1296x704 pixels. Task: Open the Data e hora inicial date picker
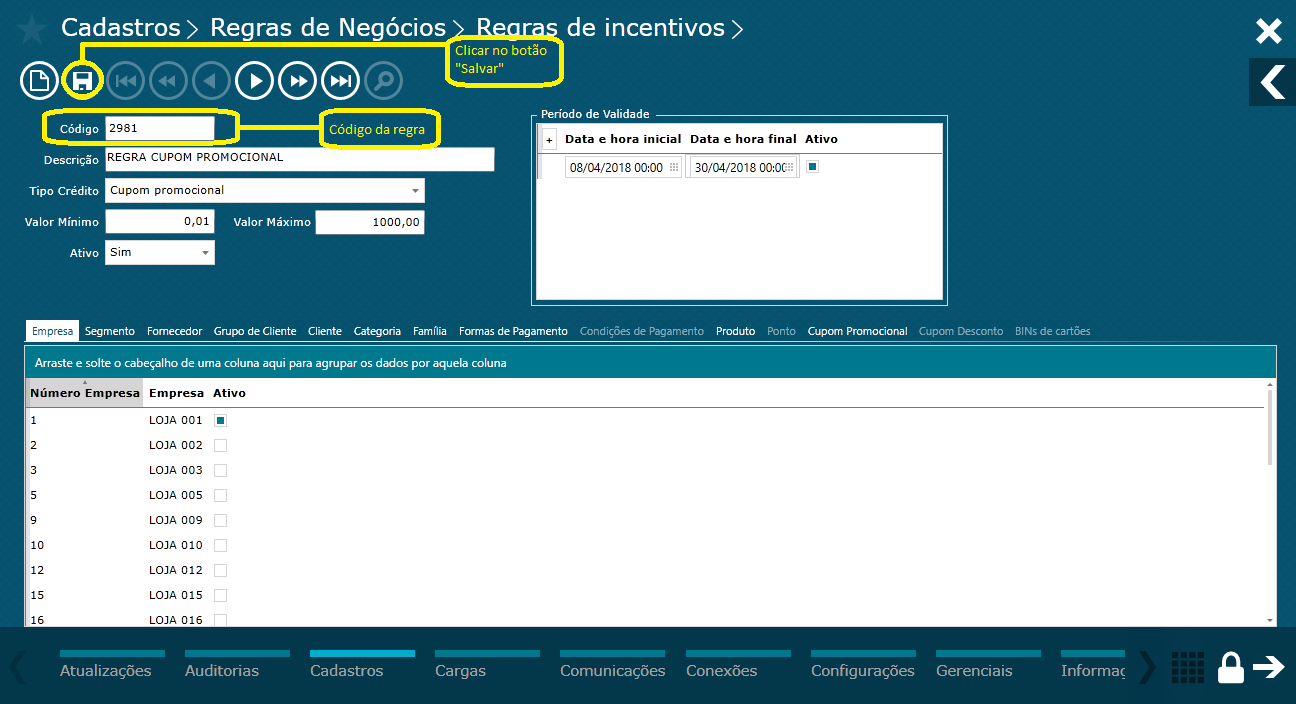[x=674, y=166]
